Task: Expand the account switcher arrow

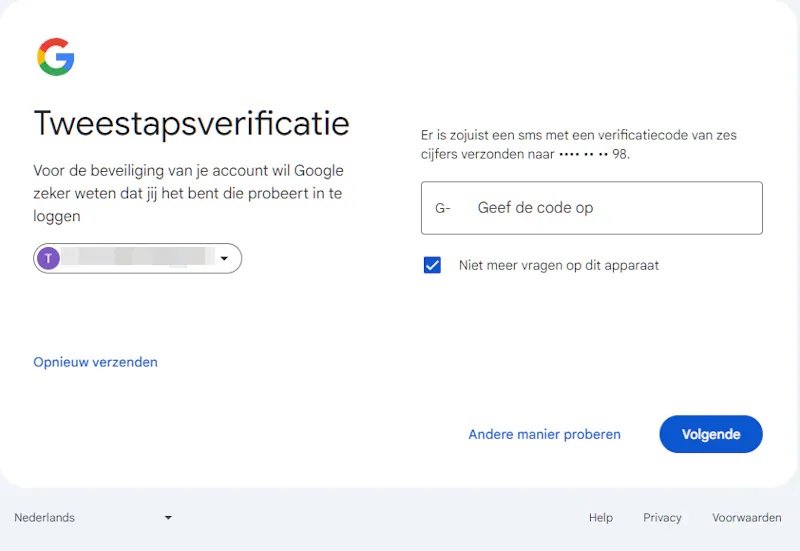Action: (224, 258)
